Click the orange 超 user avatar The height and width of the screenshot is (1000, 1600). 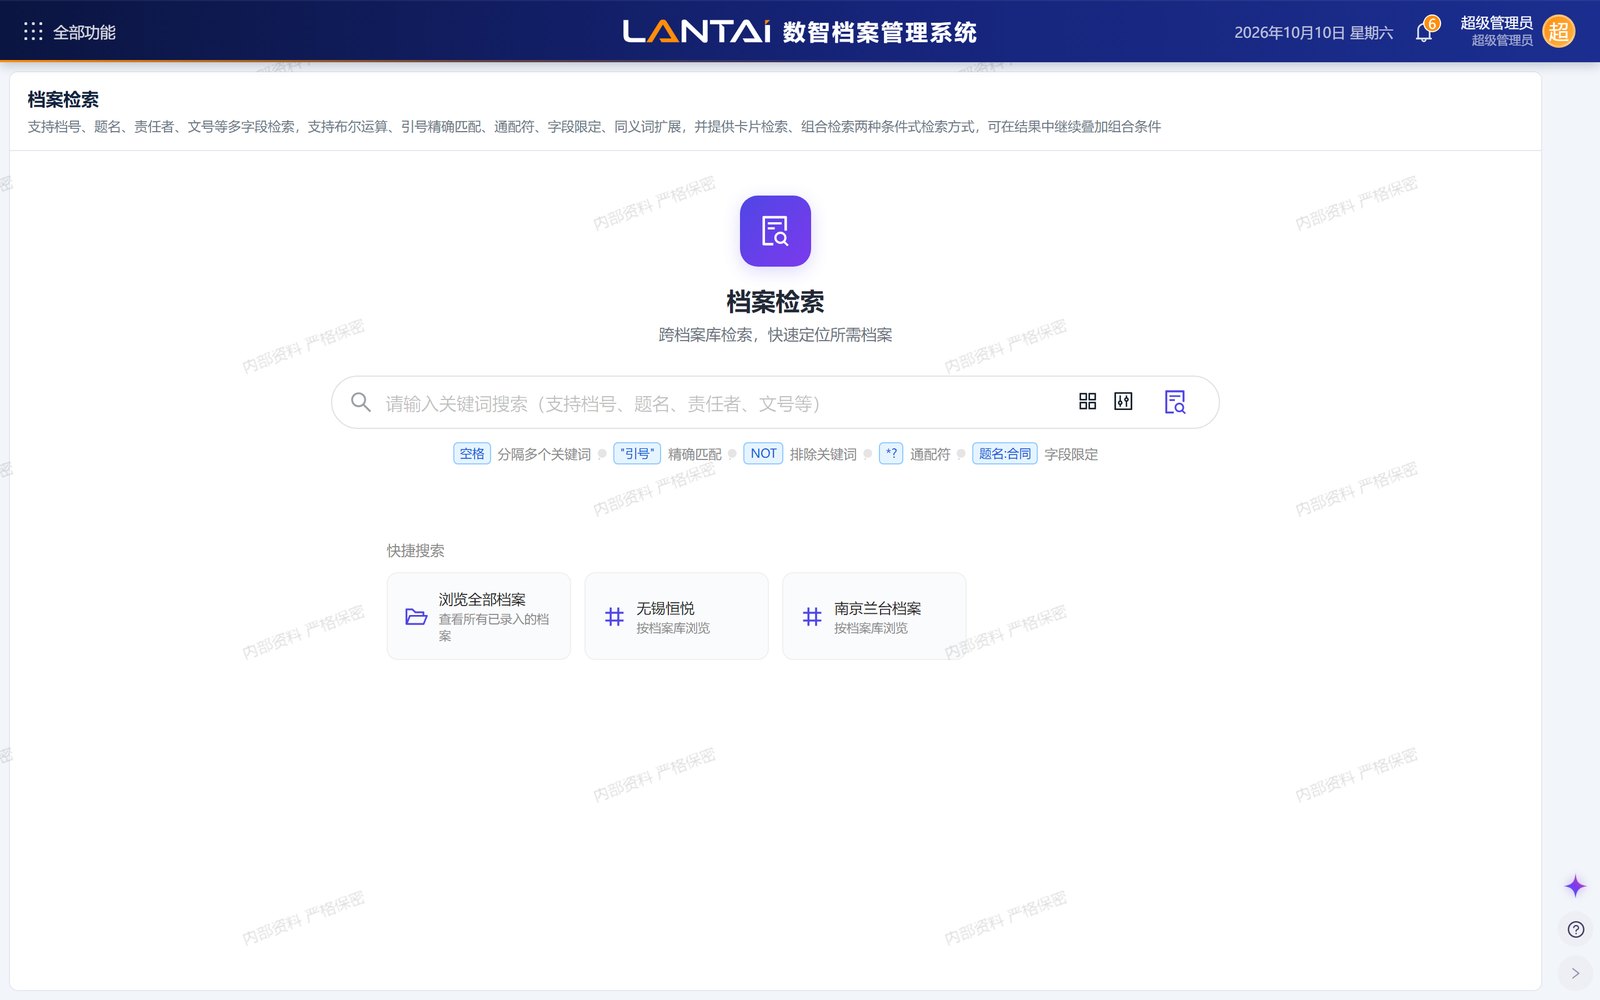(1559, 31)
